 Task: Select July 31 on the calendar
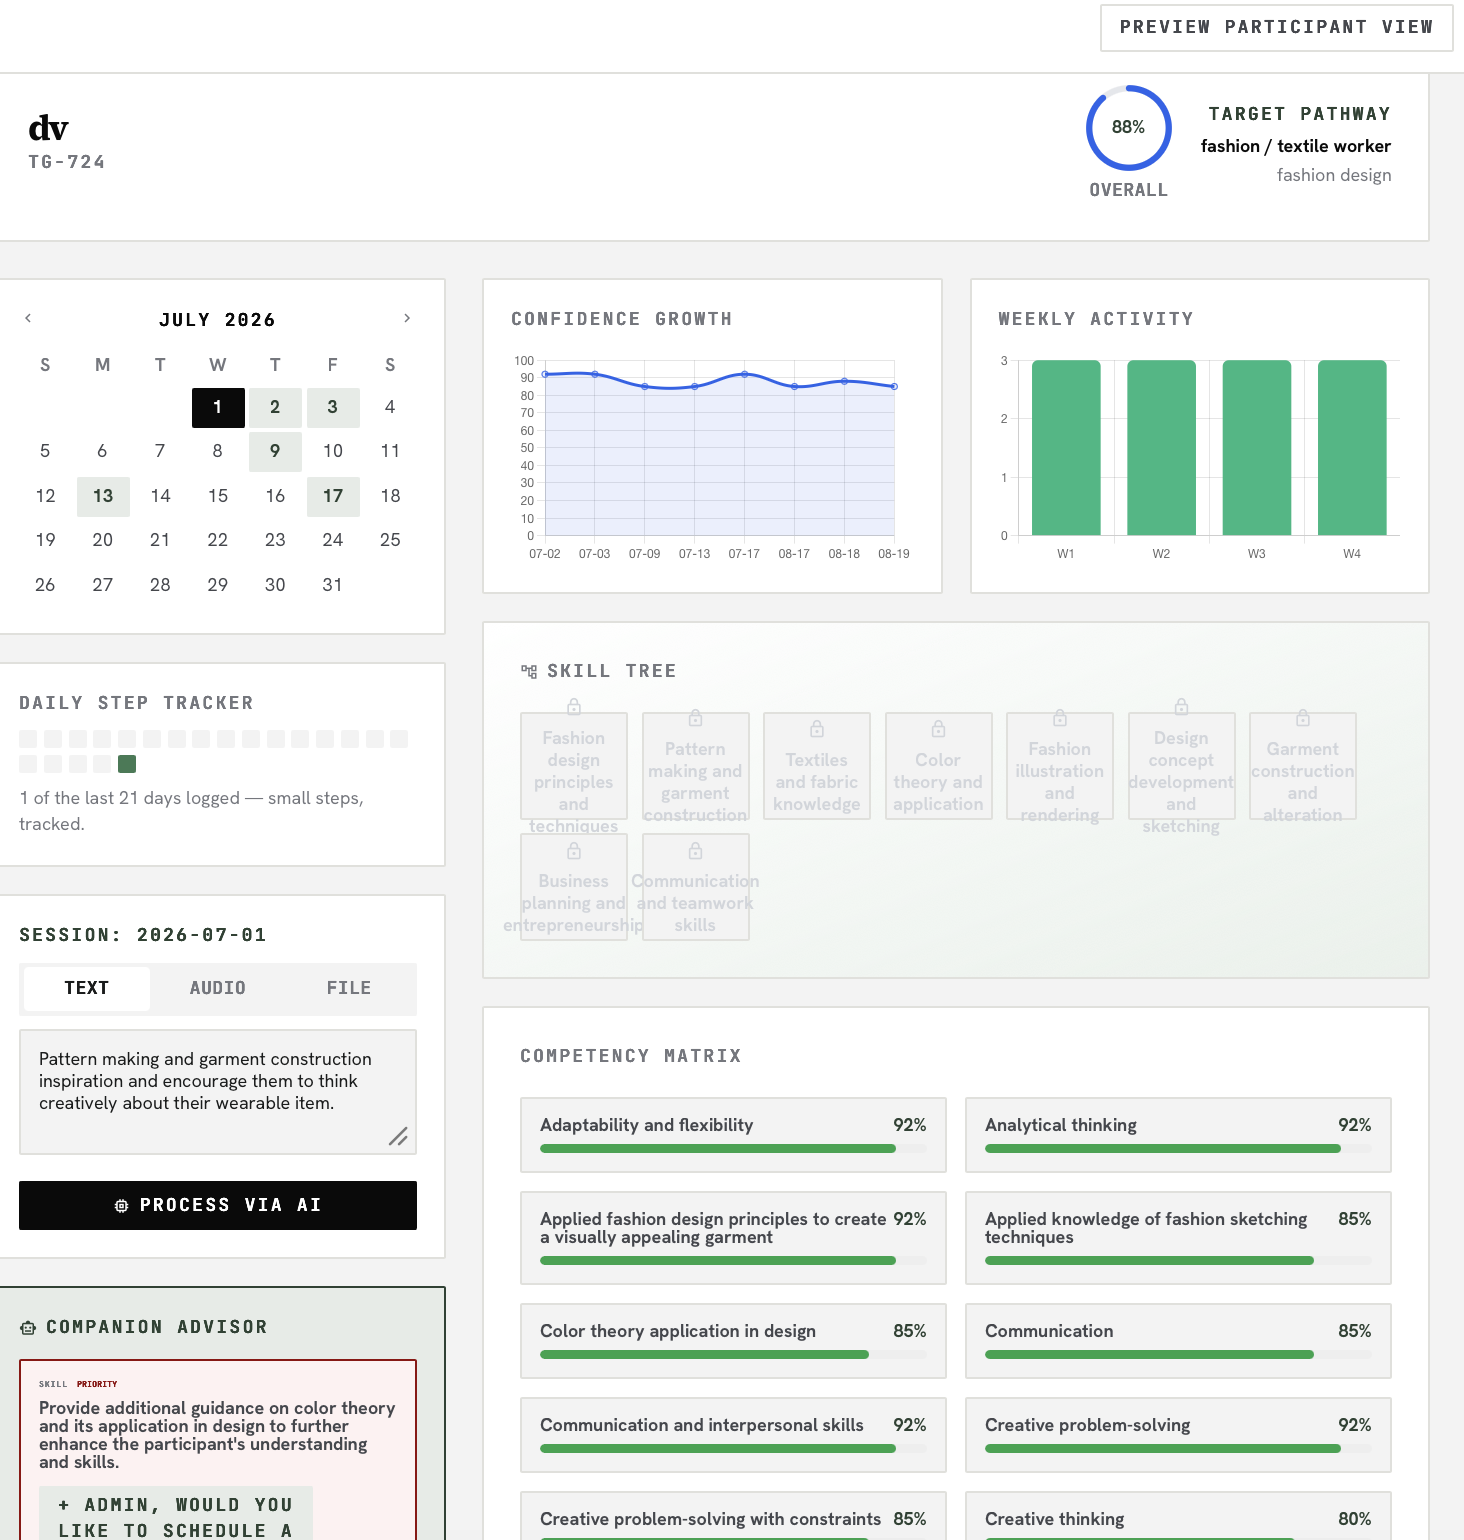[x=333, y=586]
